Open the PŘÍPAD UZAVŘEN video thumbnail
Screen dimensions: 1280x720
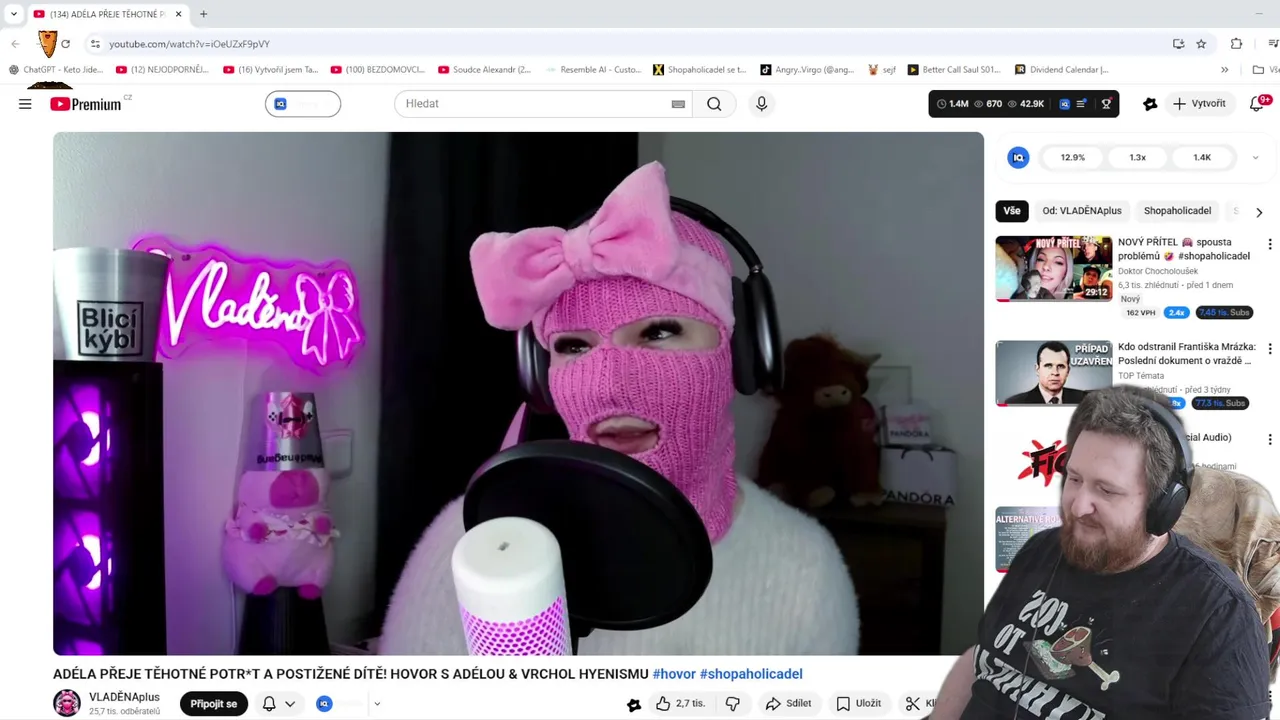pos(1054,373)
